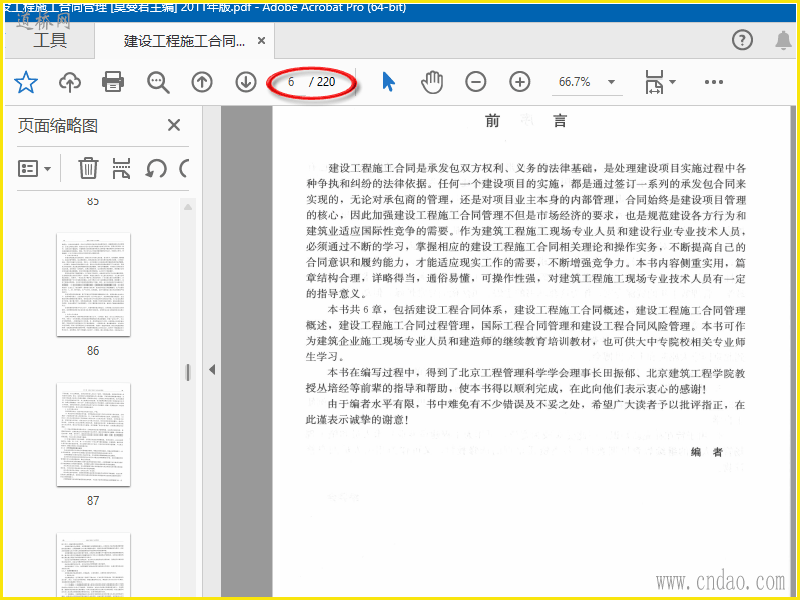Open more tools with three dots

713,82
